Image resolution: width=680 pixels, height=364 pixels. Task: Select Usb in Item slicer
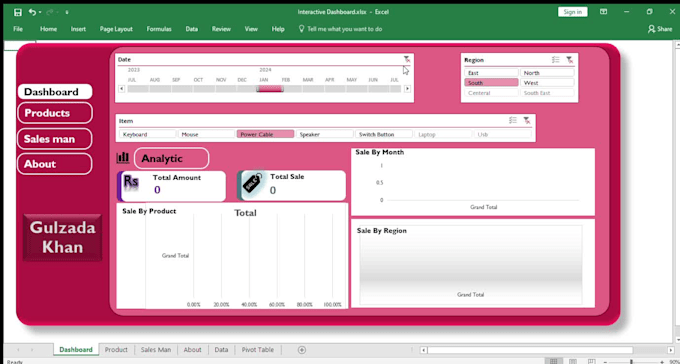[502, 134]
